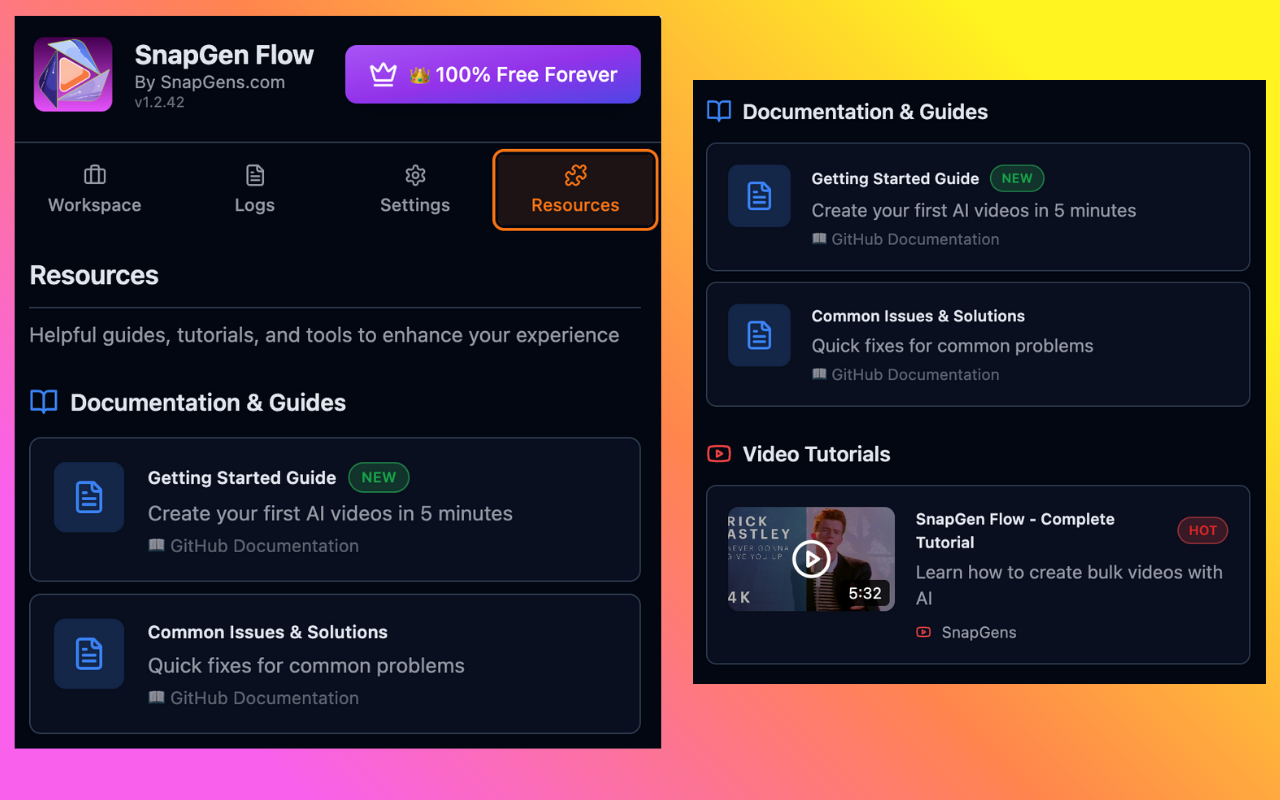The image size is (1280, 800).
Task: Click the GitHub book glyph under Getting Started Guide
Action: pos(156,545)
